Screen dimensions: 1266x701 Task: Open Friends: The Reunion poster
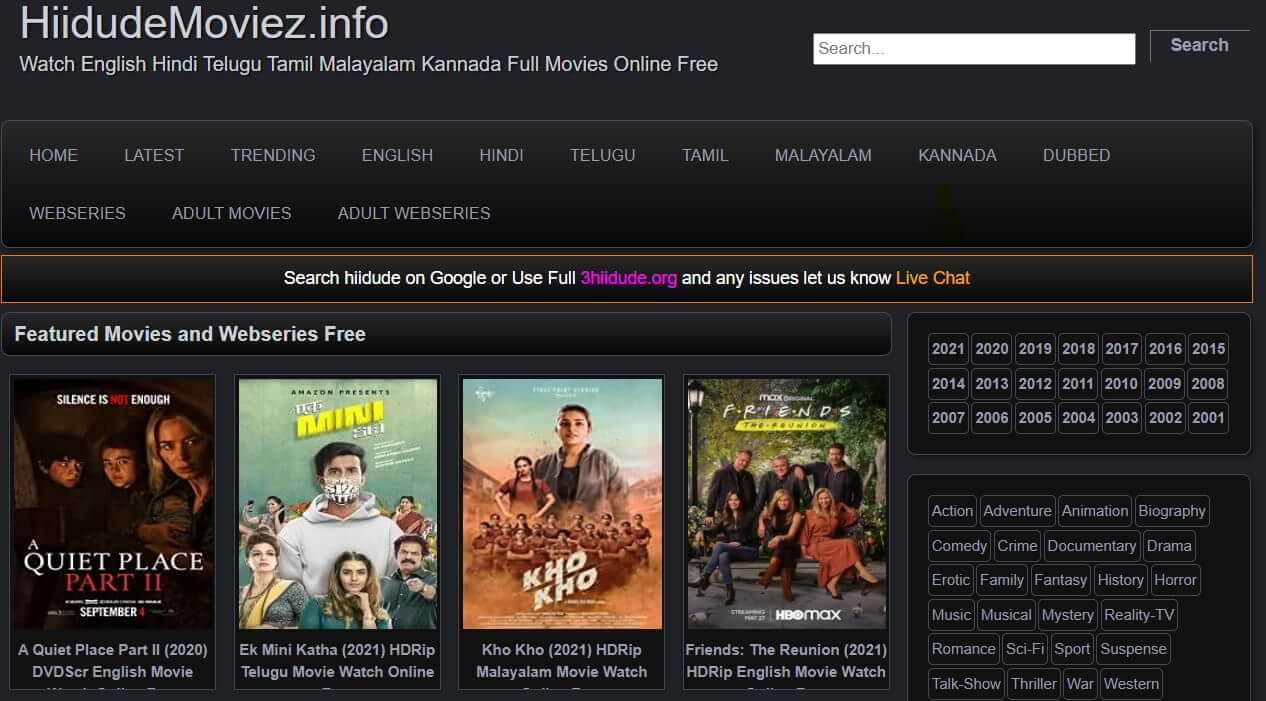click(786, 503)
